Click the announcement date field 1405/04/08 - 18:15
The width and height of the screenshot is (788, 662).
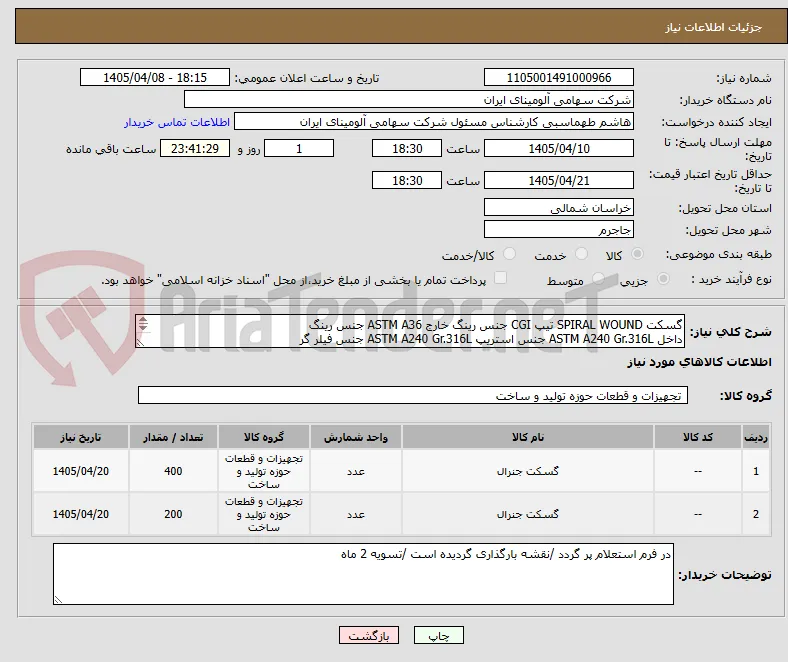[x=155, y=77]
